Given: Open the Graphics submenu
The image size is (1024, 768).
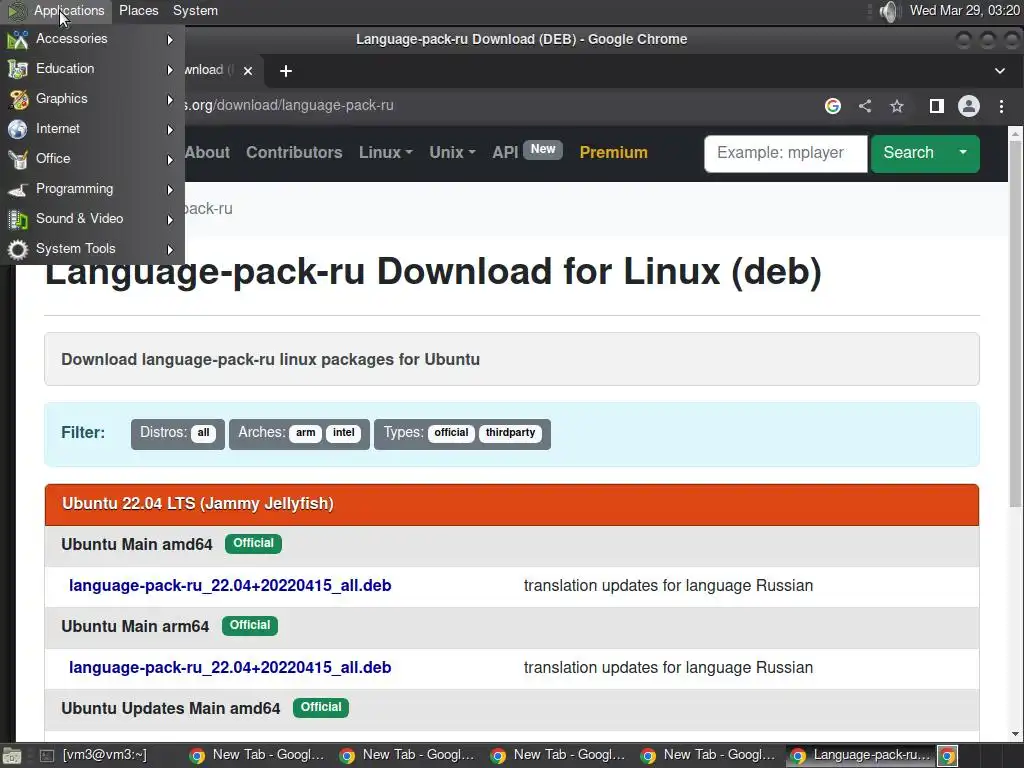Looking at the screenshot, I should (x=91, y=99).
